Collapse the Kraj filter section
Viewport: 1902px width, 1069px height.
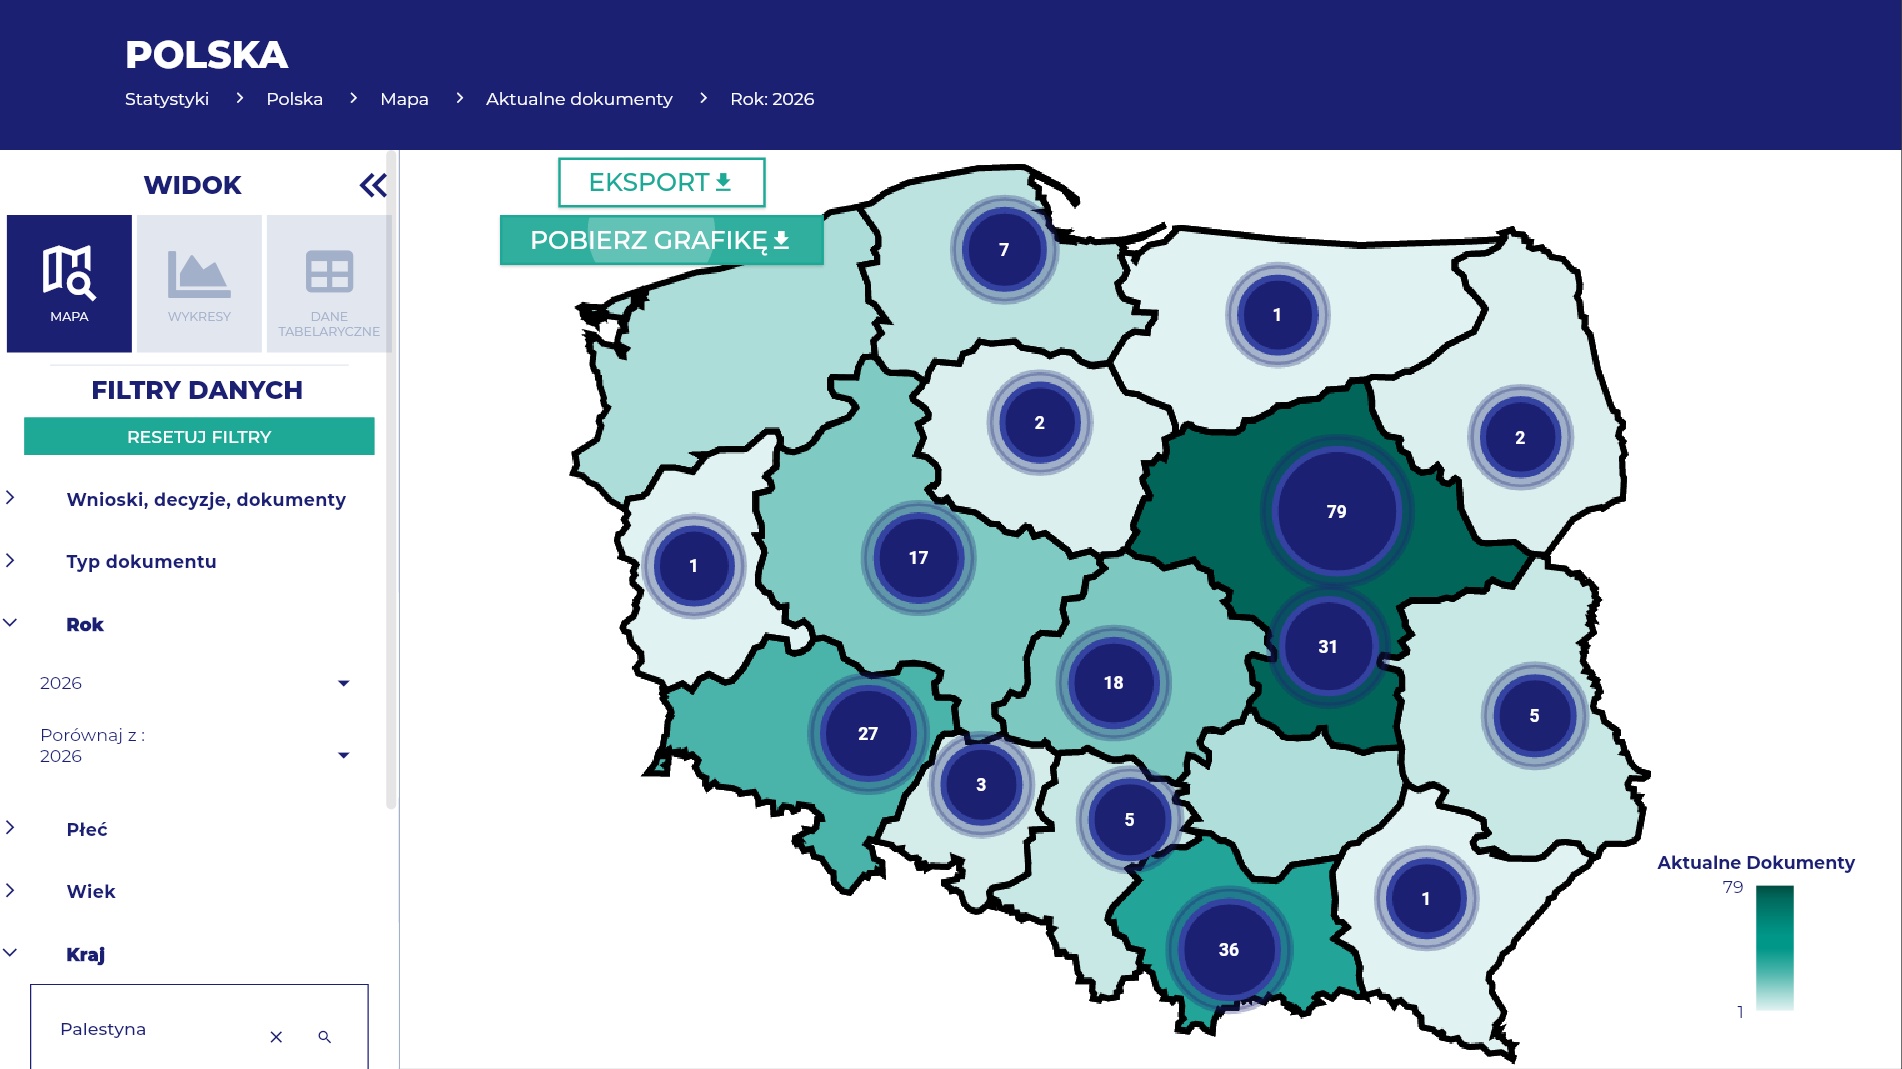click(x=85, y=954)
